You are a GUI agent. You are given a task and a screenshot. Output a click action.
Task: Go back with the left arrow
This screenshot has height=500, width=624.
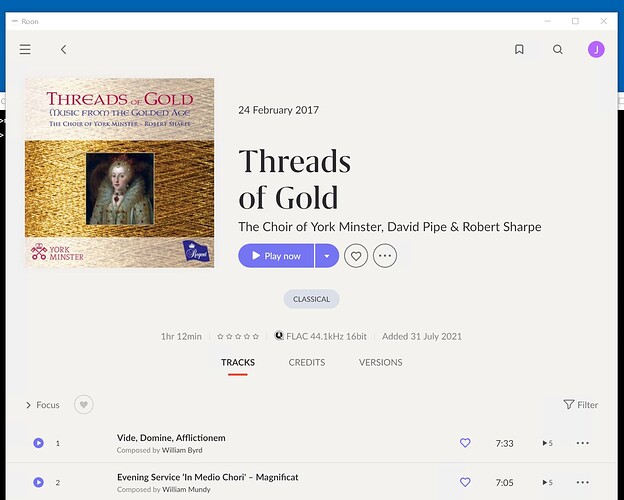(x=64, y=49)
